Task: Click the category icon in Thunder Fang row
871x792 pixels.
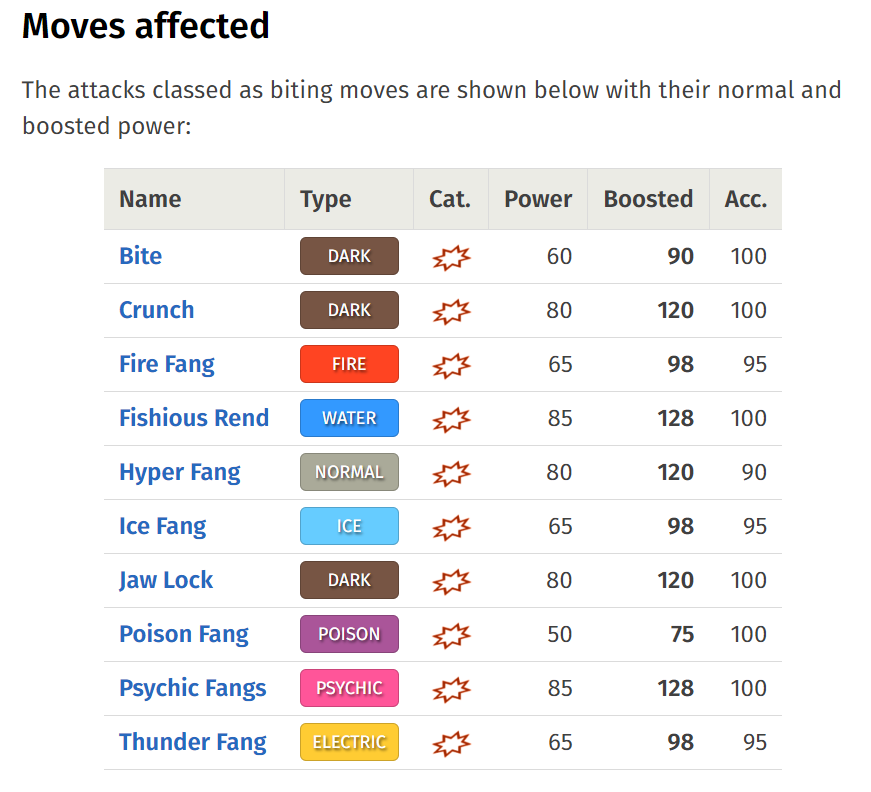Action: [451, 743]
